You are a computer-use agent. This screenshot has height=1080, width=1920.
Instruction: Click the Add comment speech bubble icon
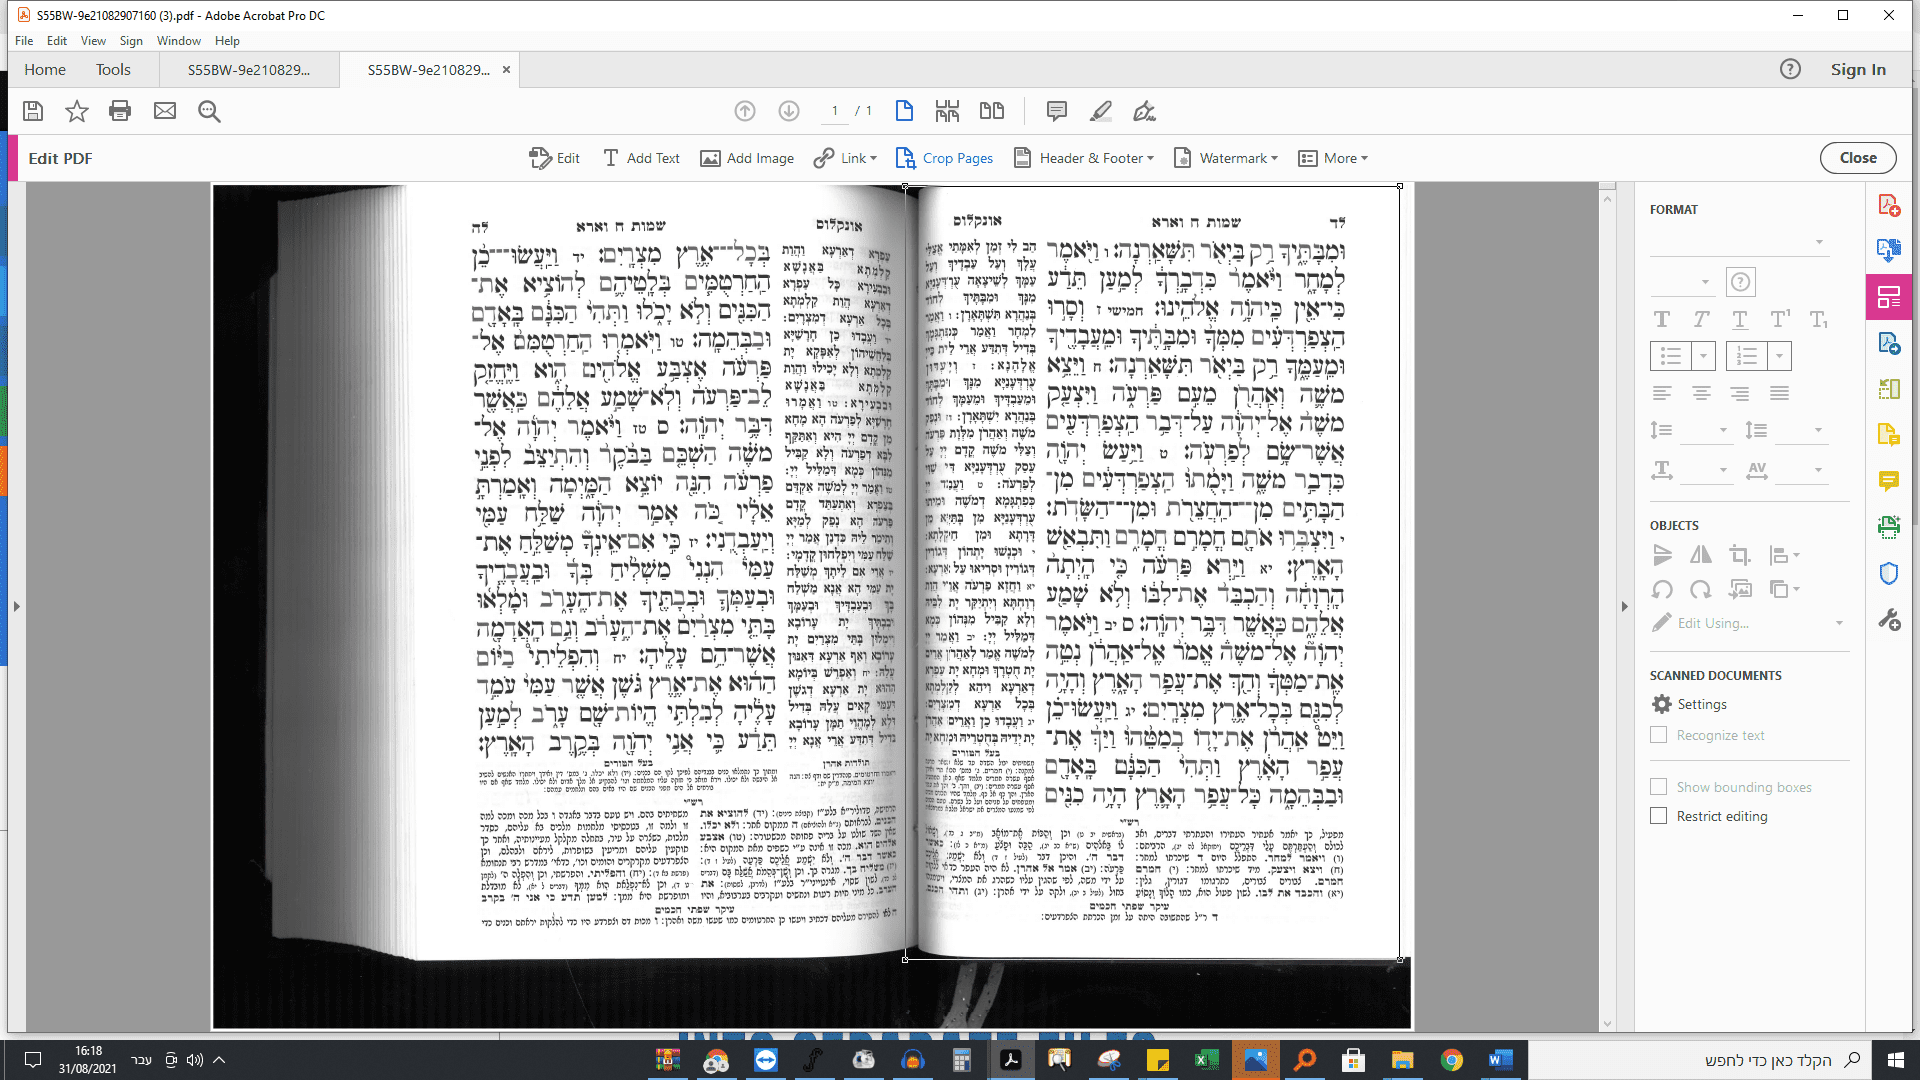[x=1056, y=111]
